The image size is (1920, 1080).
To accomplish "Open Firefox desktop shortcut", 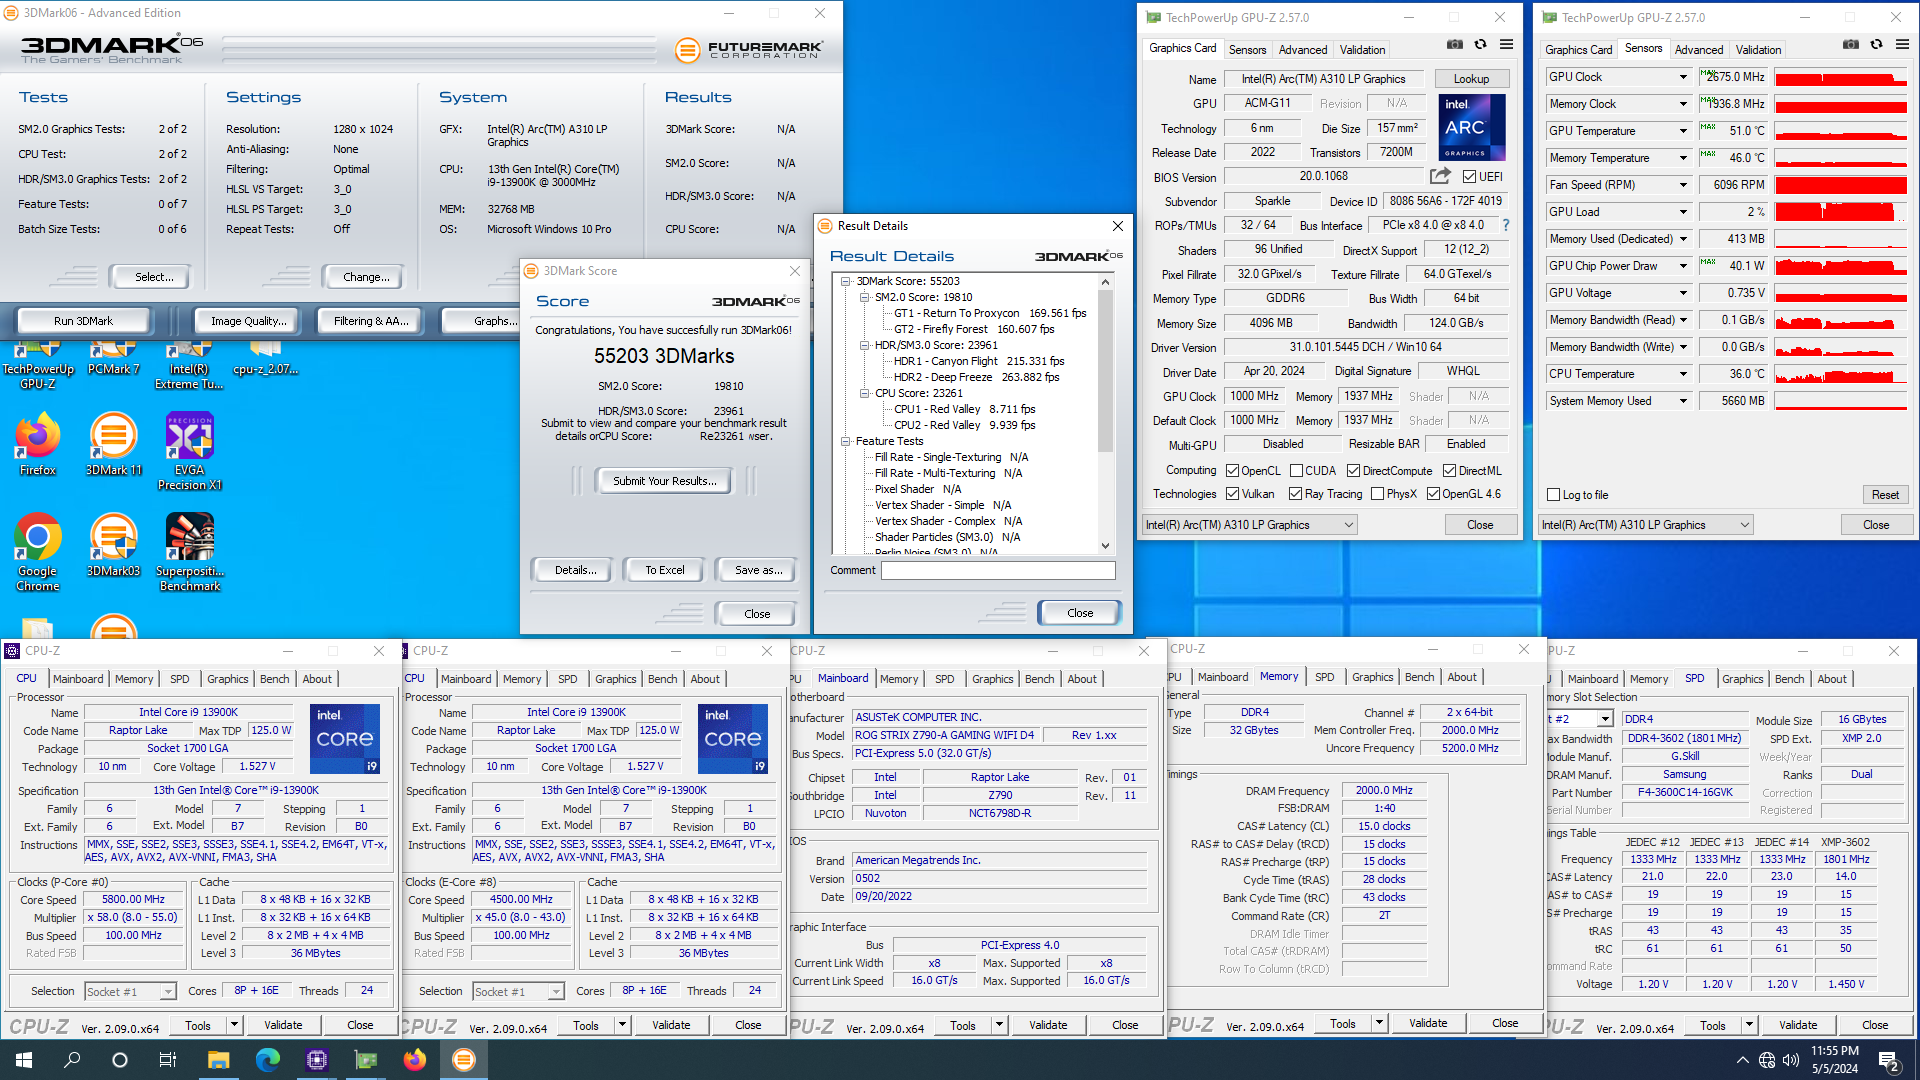I will tap(37, 445).
